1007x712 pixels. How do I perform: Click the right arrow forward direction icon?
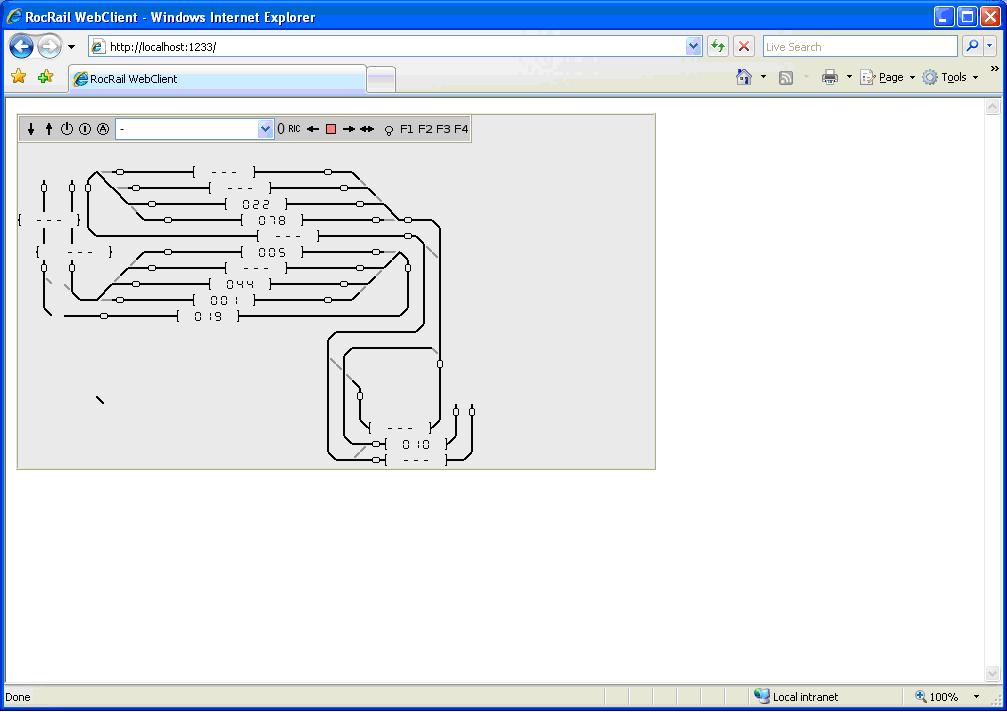pyautogui.click(x=349, y=129)
